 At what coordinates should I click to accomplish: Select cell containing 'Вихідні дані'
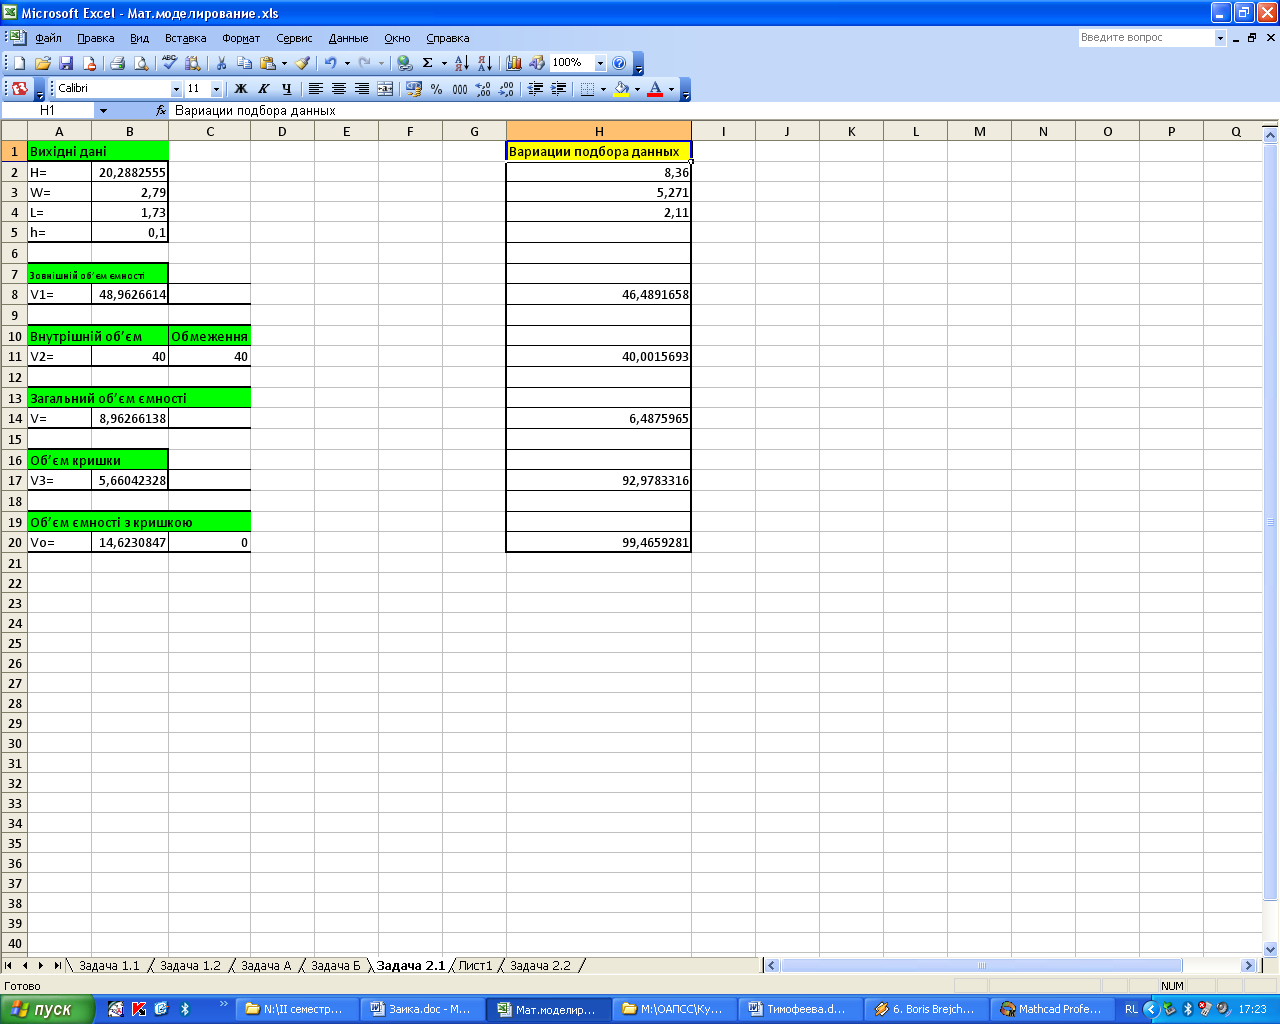(98, 151)
